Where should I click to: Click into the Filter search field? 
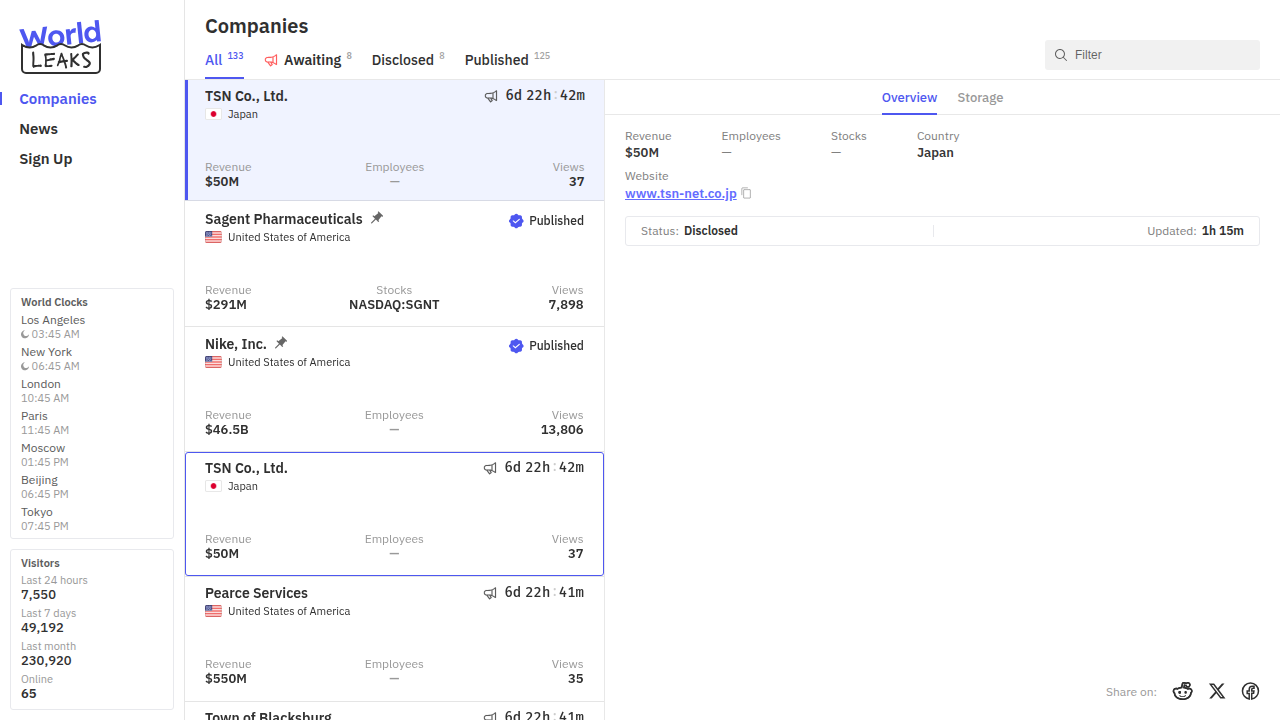click(1160, 55)
